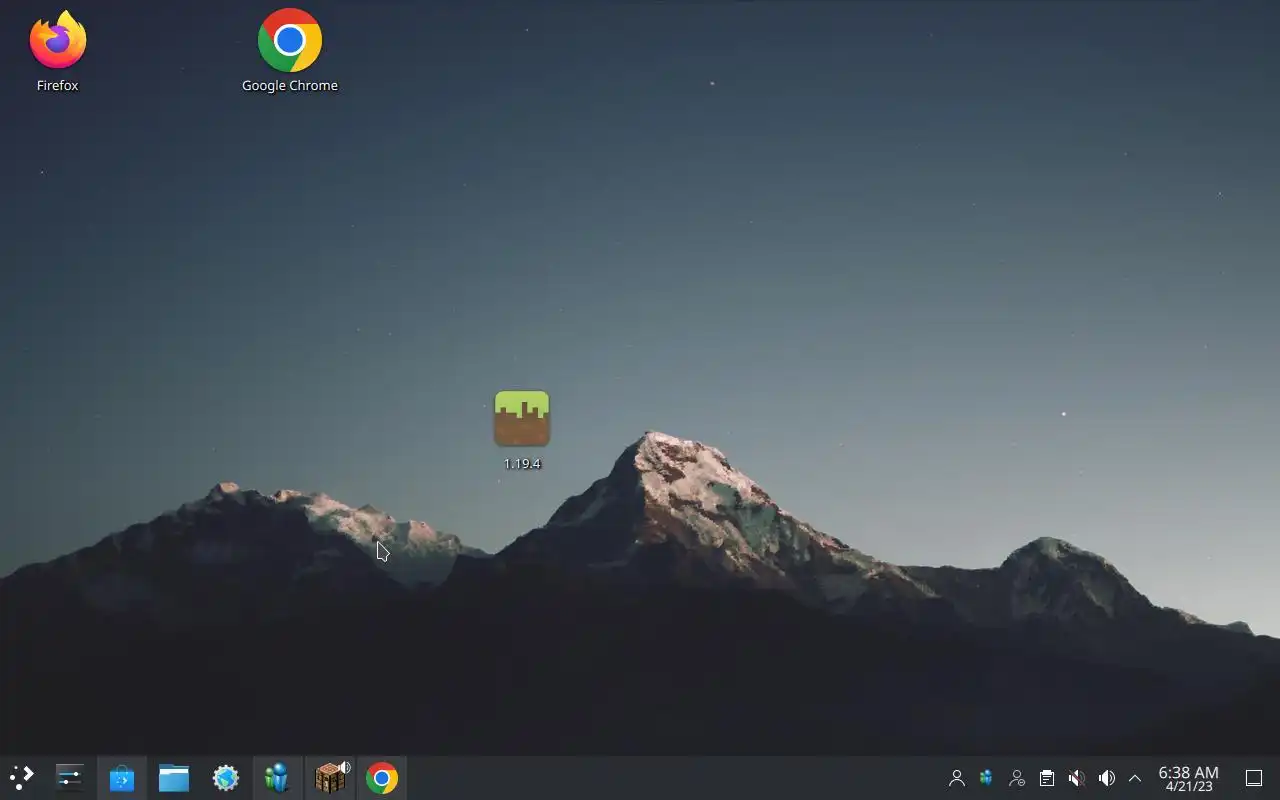Open Google Chrome from the taskbar
This screenshot has width=1280, height=800.
382,778
